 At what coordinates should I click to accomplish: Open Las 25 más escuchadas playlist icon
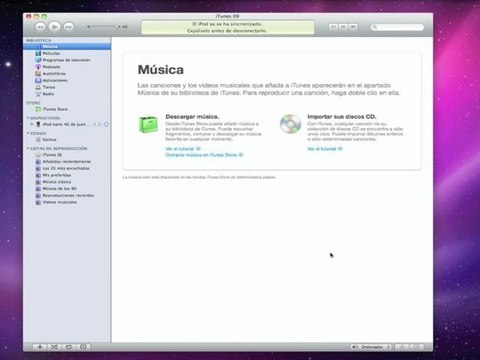tap(38, 168)
